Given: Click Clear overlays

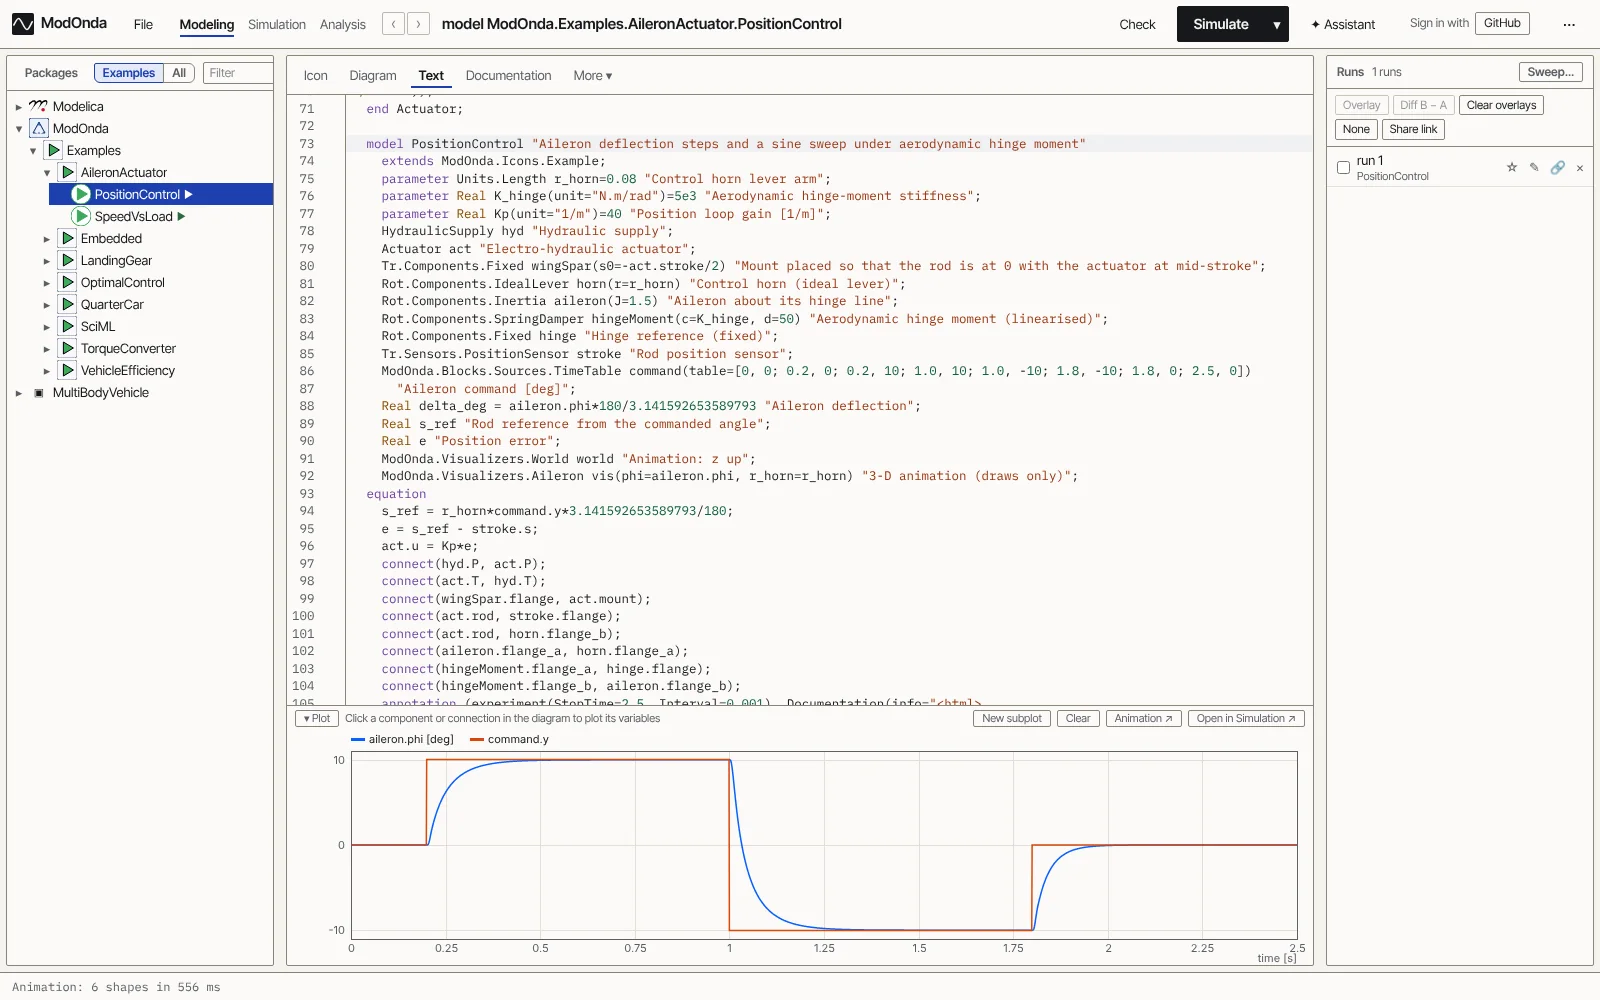Looking at the screenshot, I should pos(1501,105).
